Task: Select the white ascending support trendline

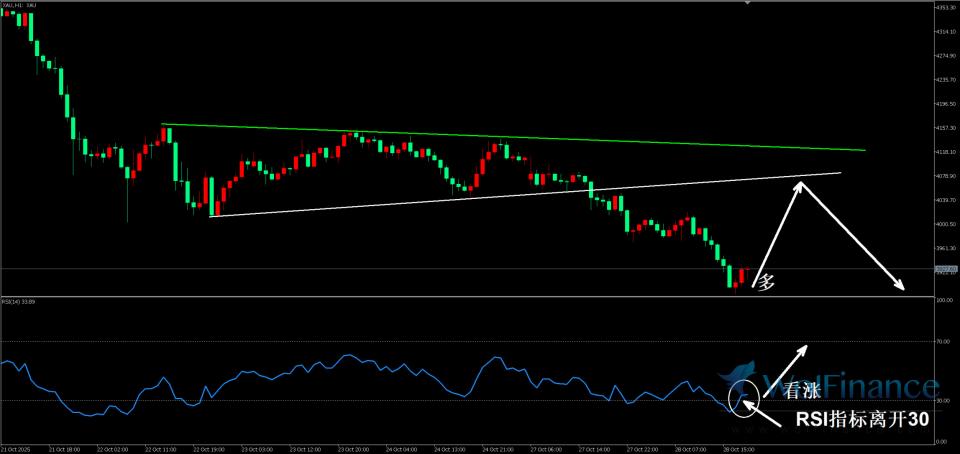Action: 500,195
